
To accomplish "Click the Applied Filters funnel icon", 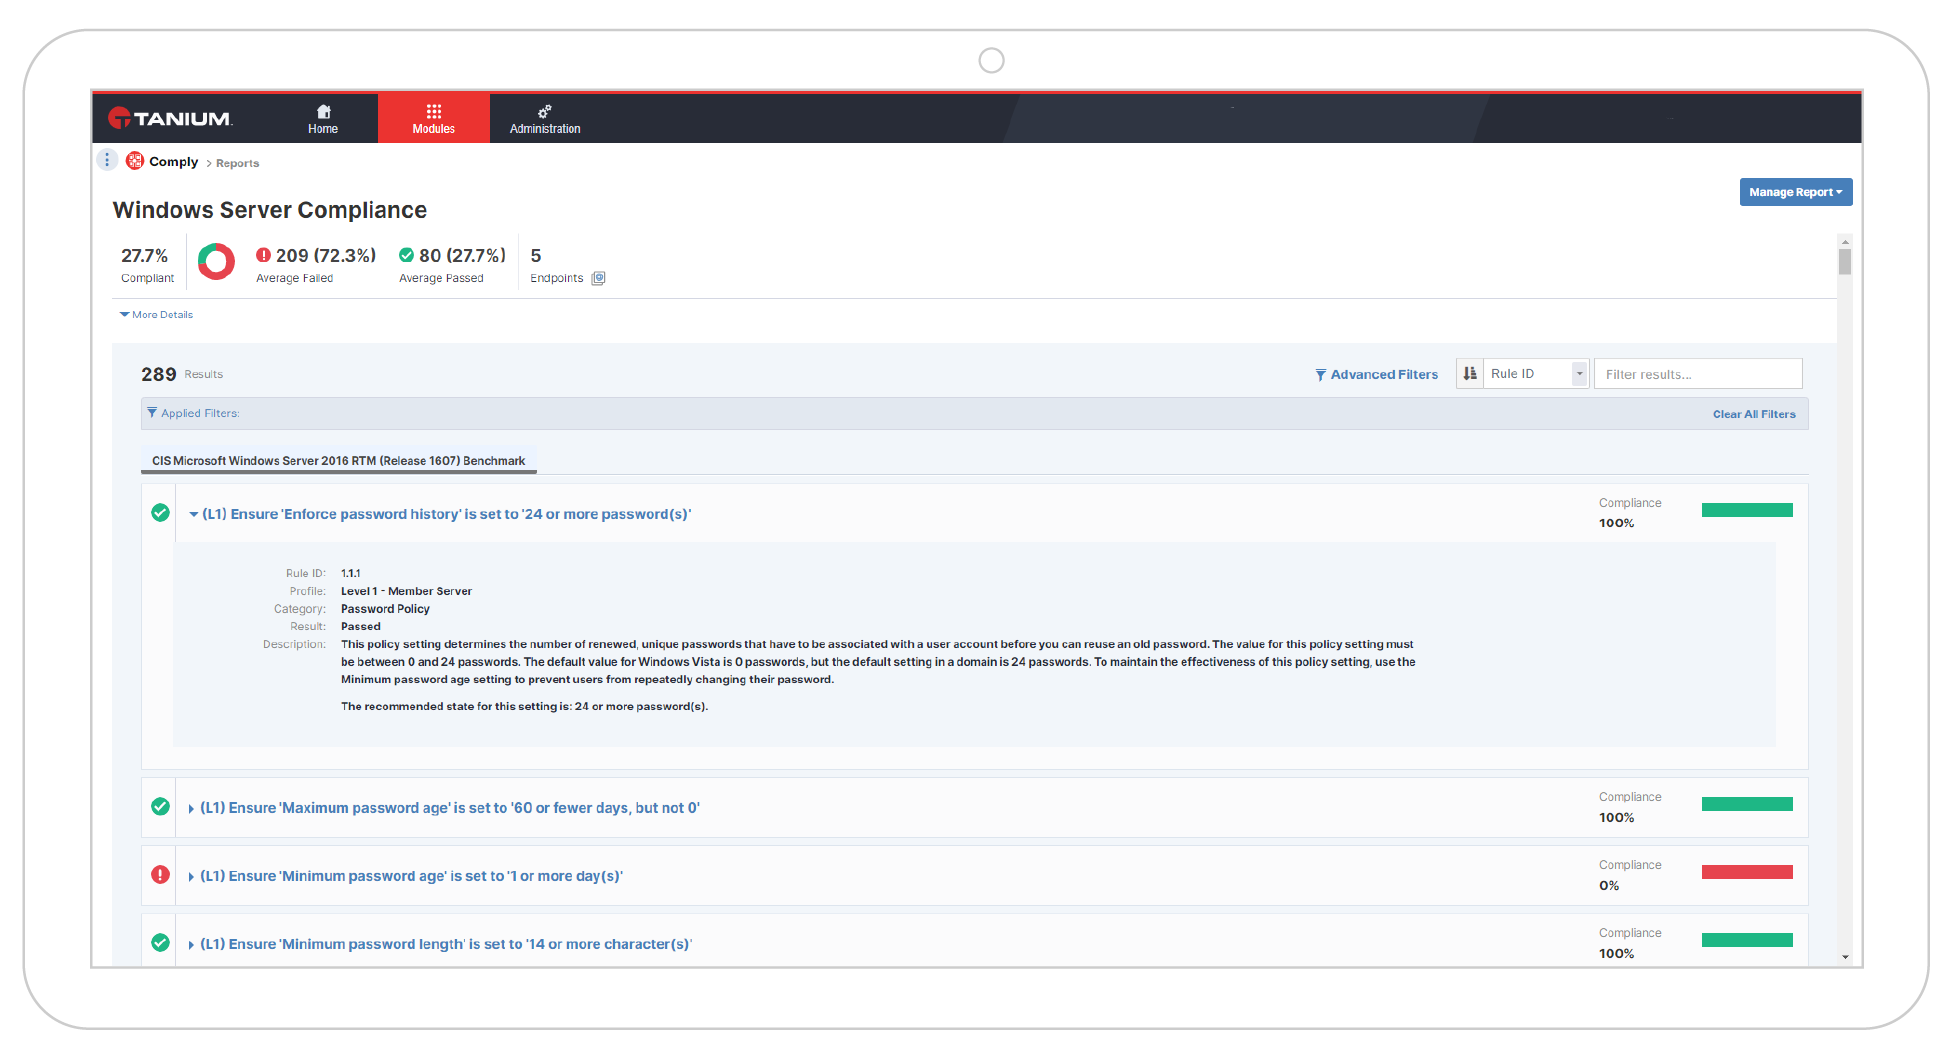I will 152,413.
